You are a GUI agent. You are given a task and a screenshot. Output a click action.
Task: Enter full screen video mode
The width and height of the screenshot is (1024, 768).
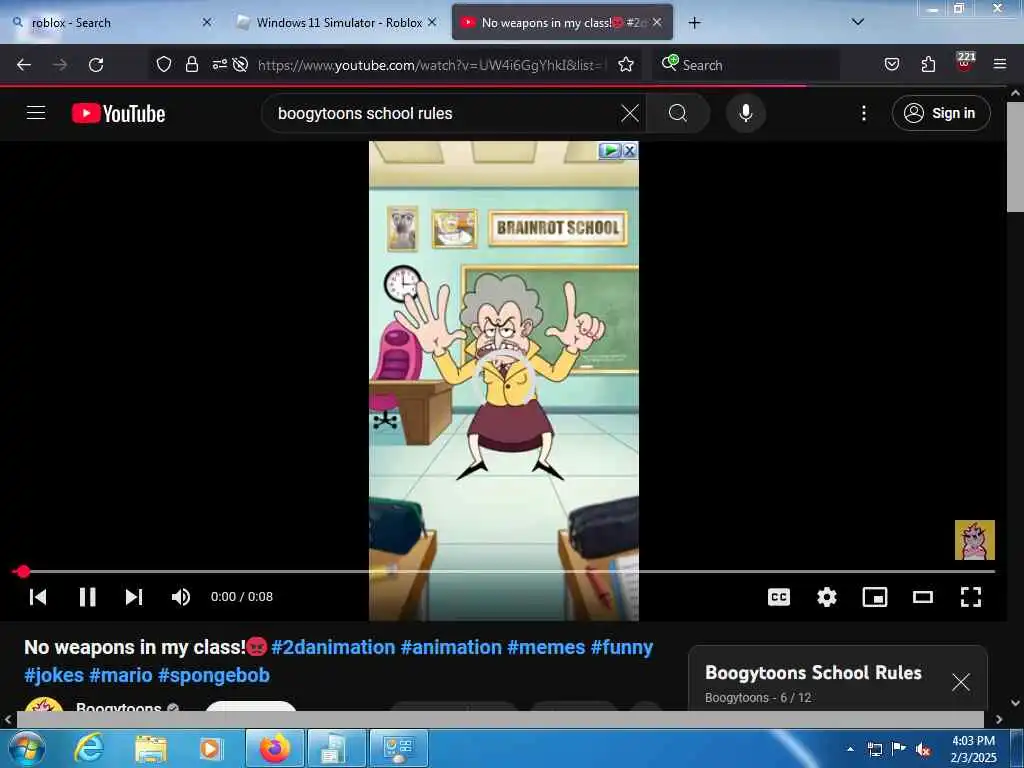(970, 596)
